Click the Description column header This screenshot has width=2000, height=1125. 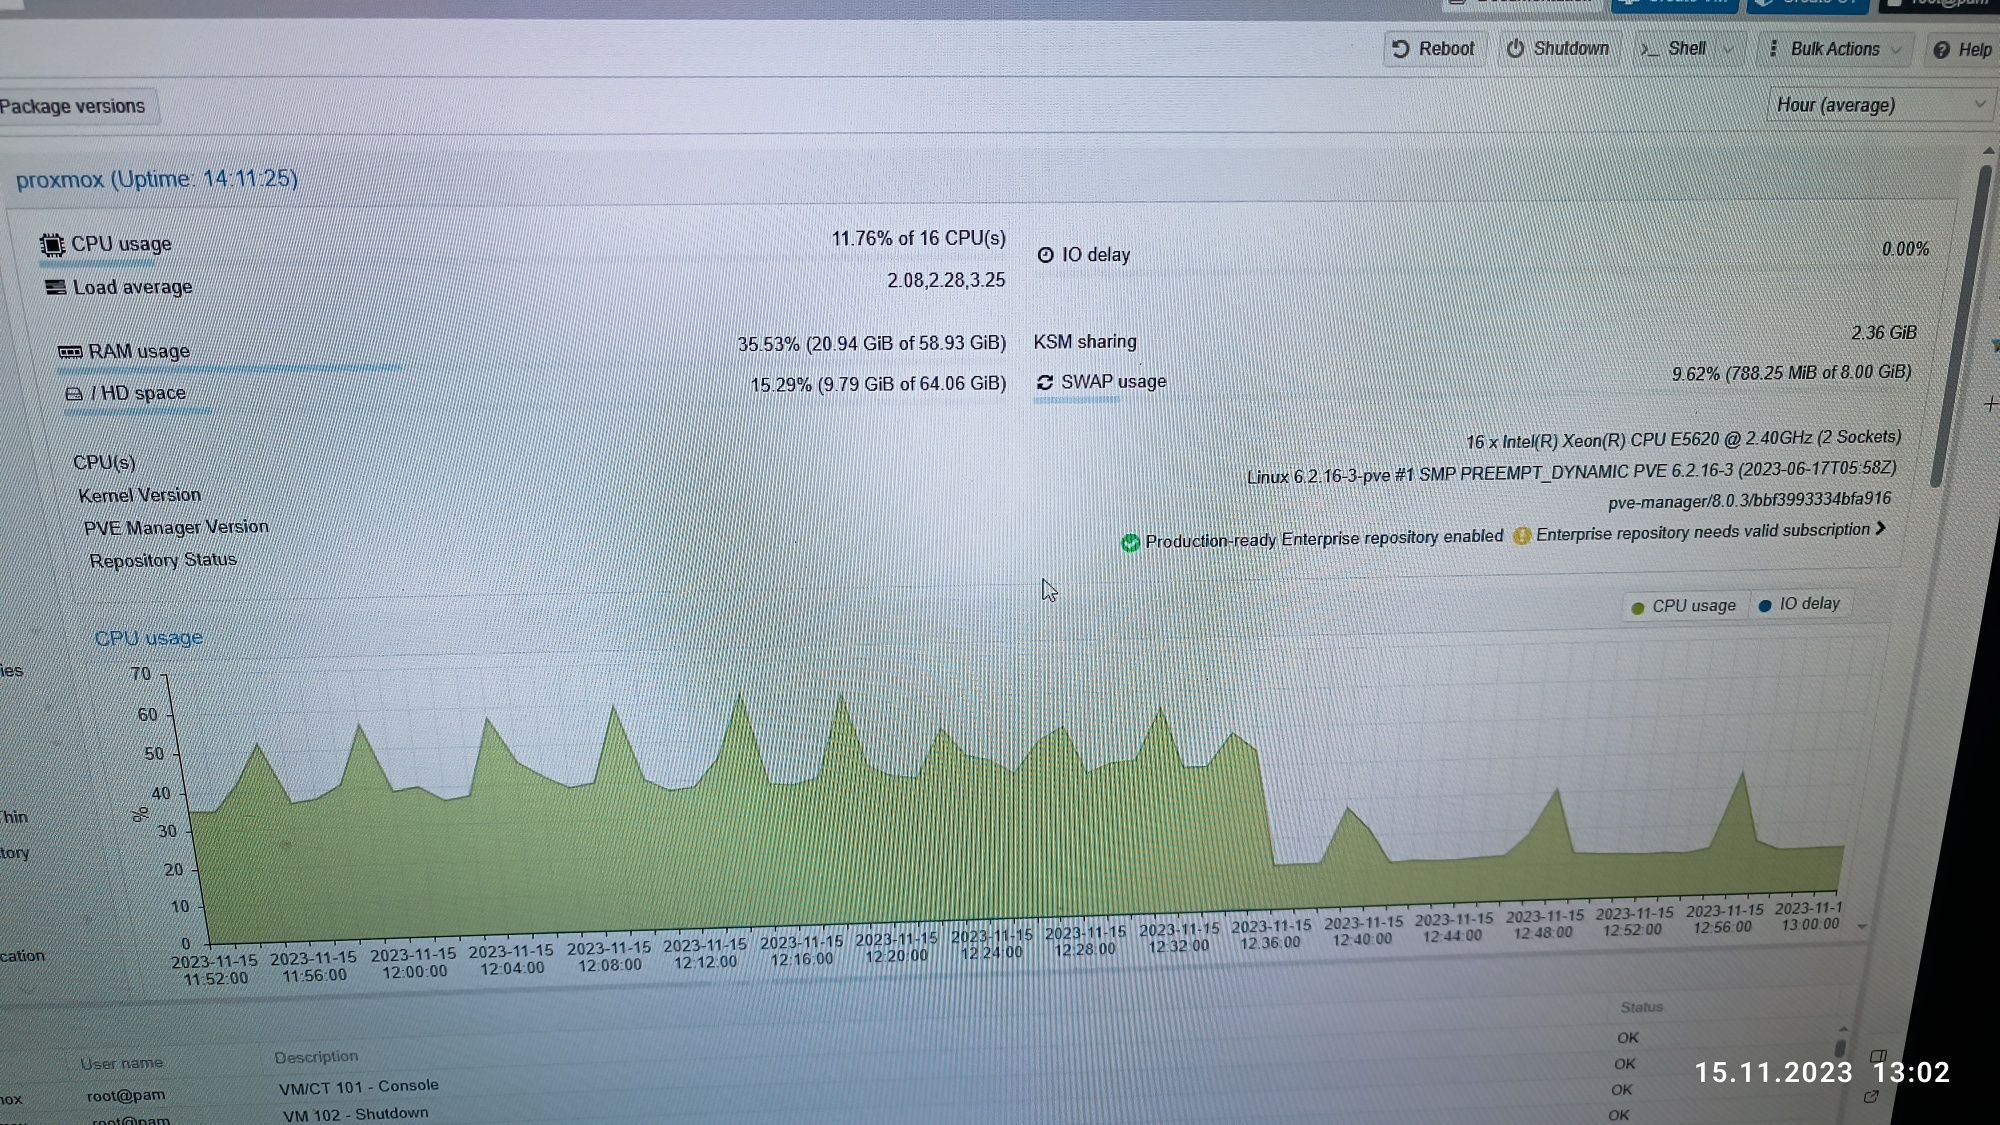(x=316, y=1057)
